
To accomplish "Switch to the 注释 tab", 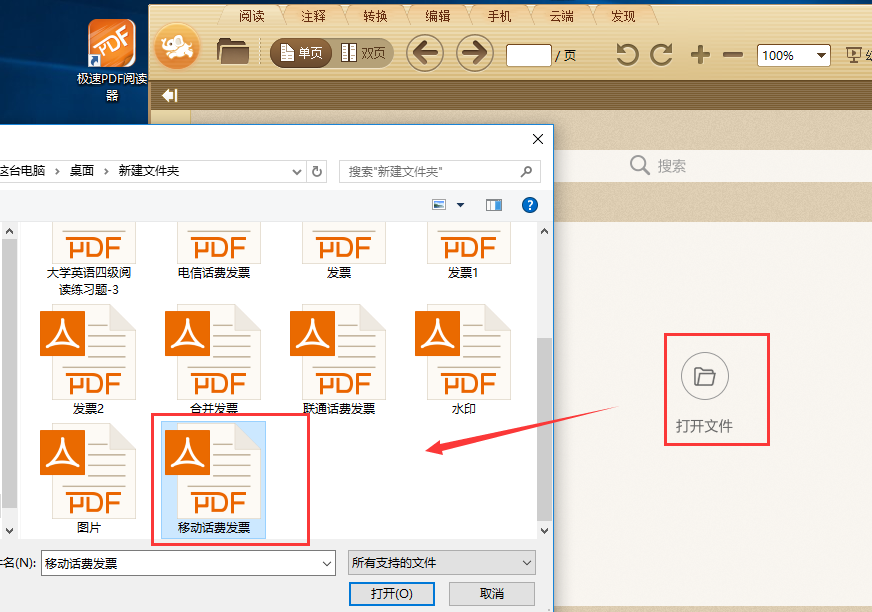I will [314, 16].
